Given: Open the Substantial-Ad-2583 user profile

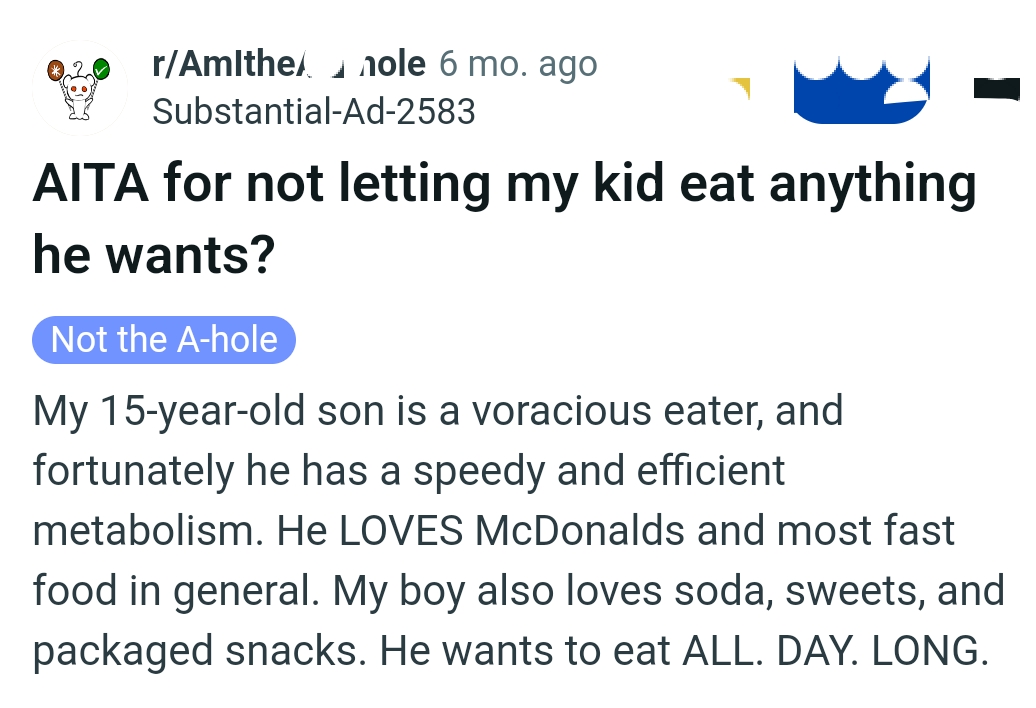Looking at the screenshot, I should click(313, 111).
